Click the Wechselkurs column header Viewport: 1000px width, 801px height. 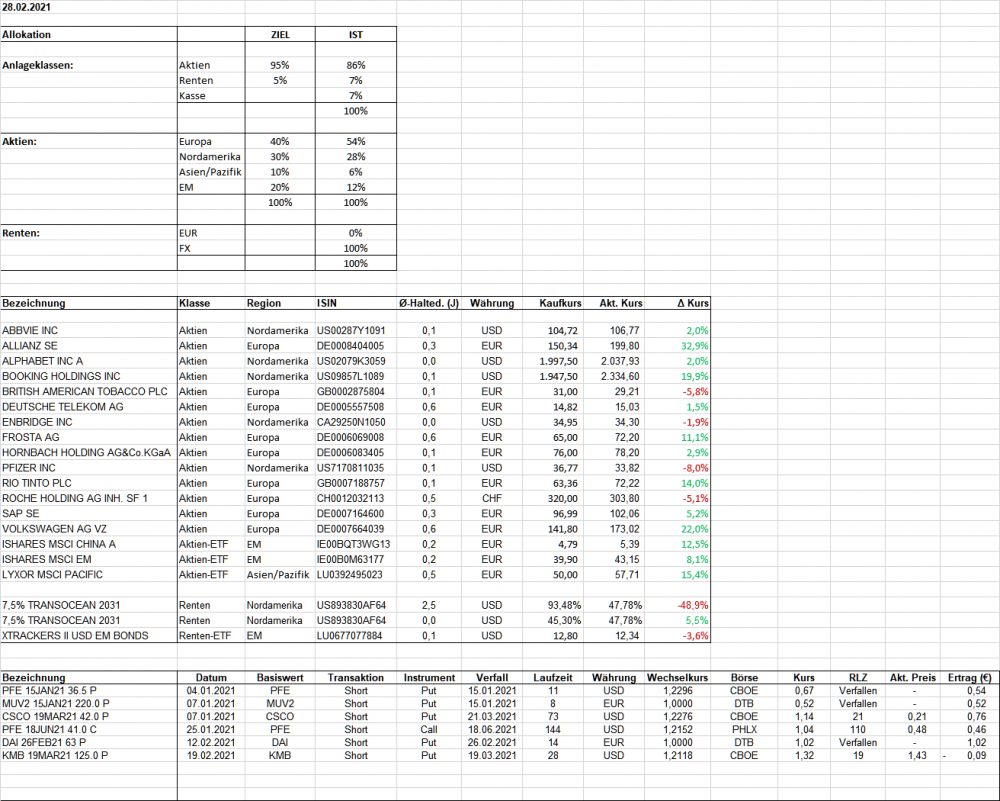click(x=677, y=677)
